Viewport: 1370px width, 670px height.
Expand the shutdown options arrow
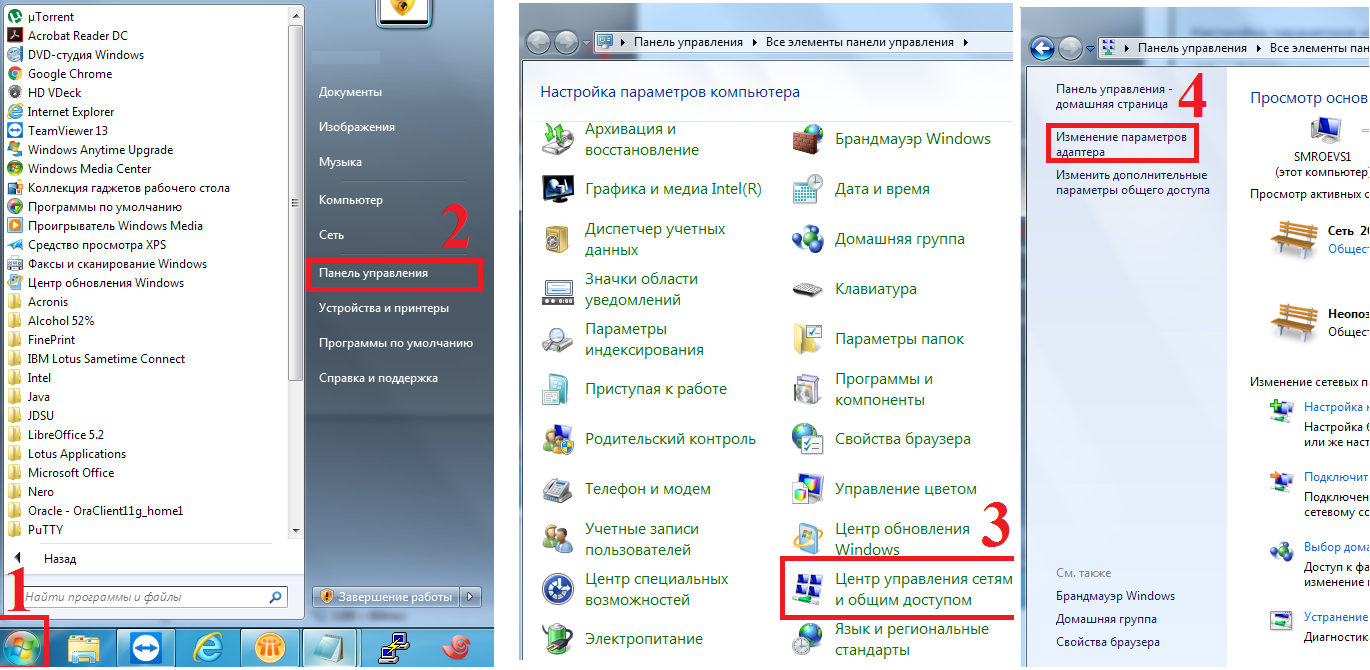click(x=472, y=597)
